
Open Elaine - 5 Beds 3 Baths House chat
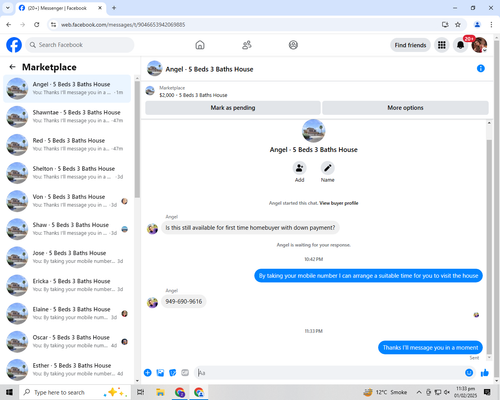click(67, 313)
